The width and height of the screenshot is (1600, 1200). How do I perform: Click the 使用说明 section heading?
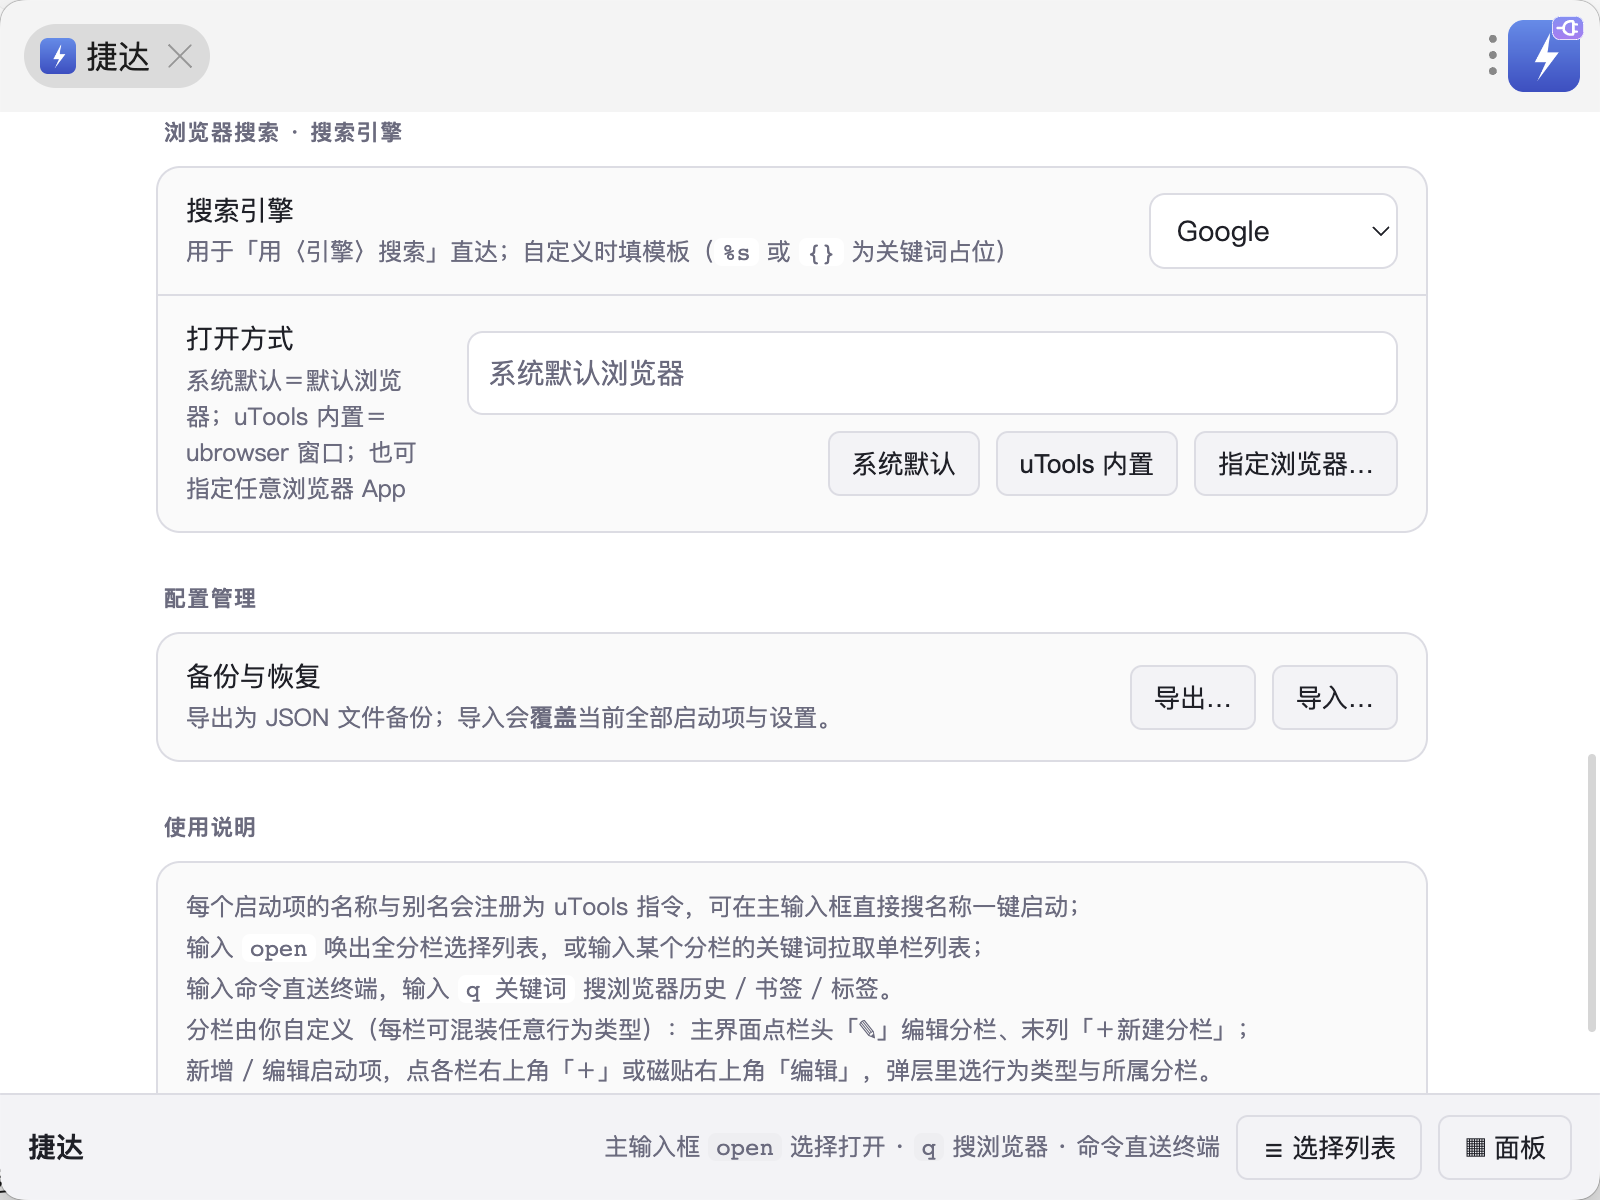(x=210, y=827)
